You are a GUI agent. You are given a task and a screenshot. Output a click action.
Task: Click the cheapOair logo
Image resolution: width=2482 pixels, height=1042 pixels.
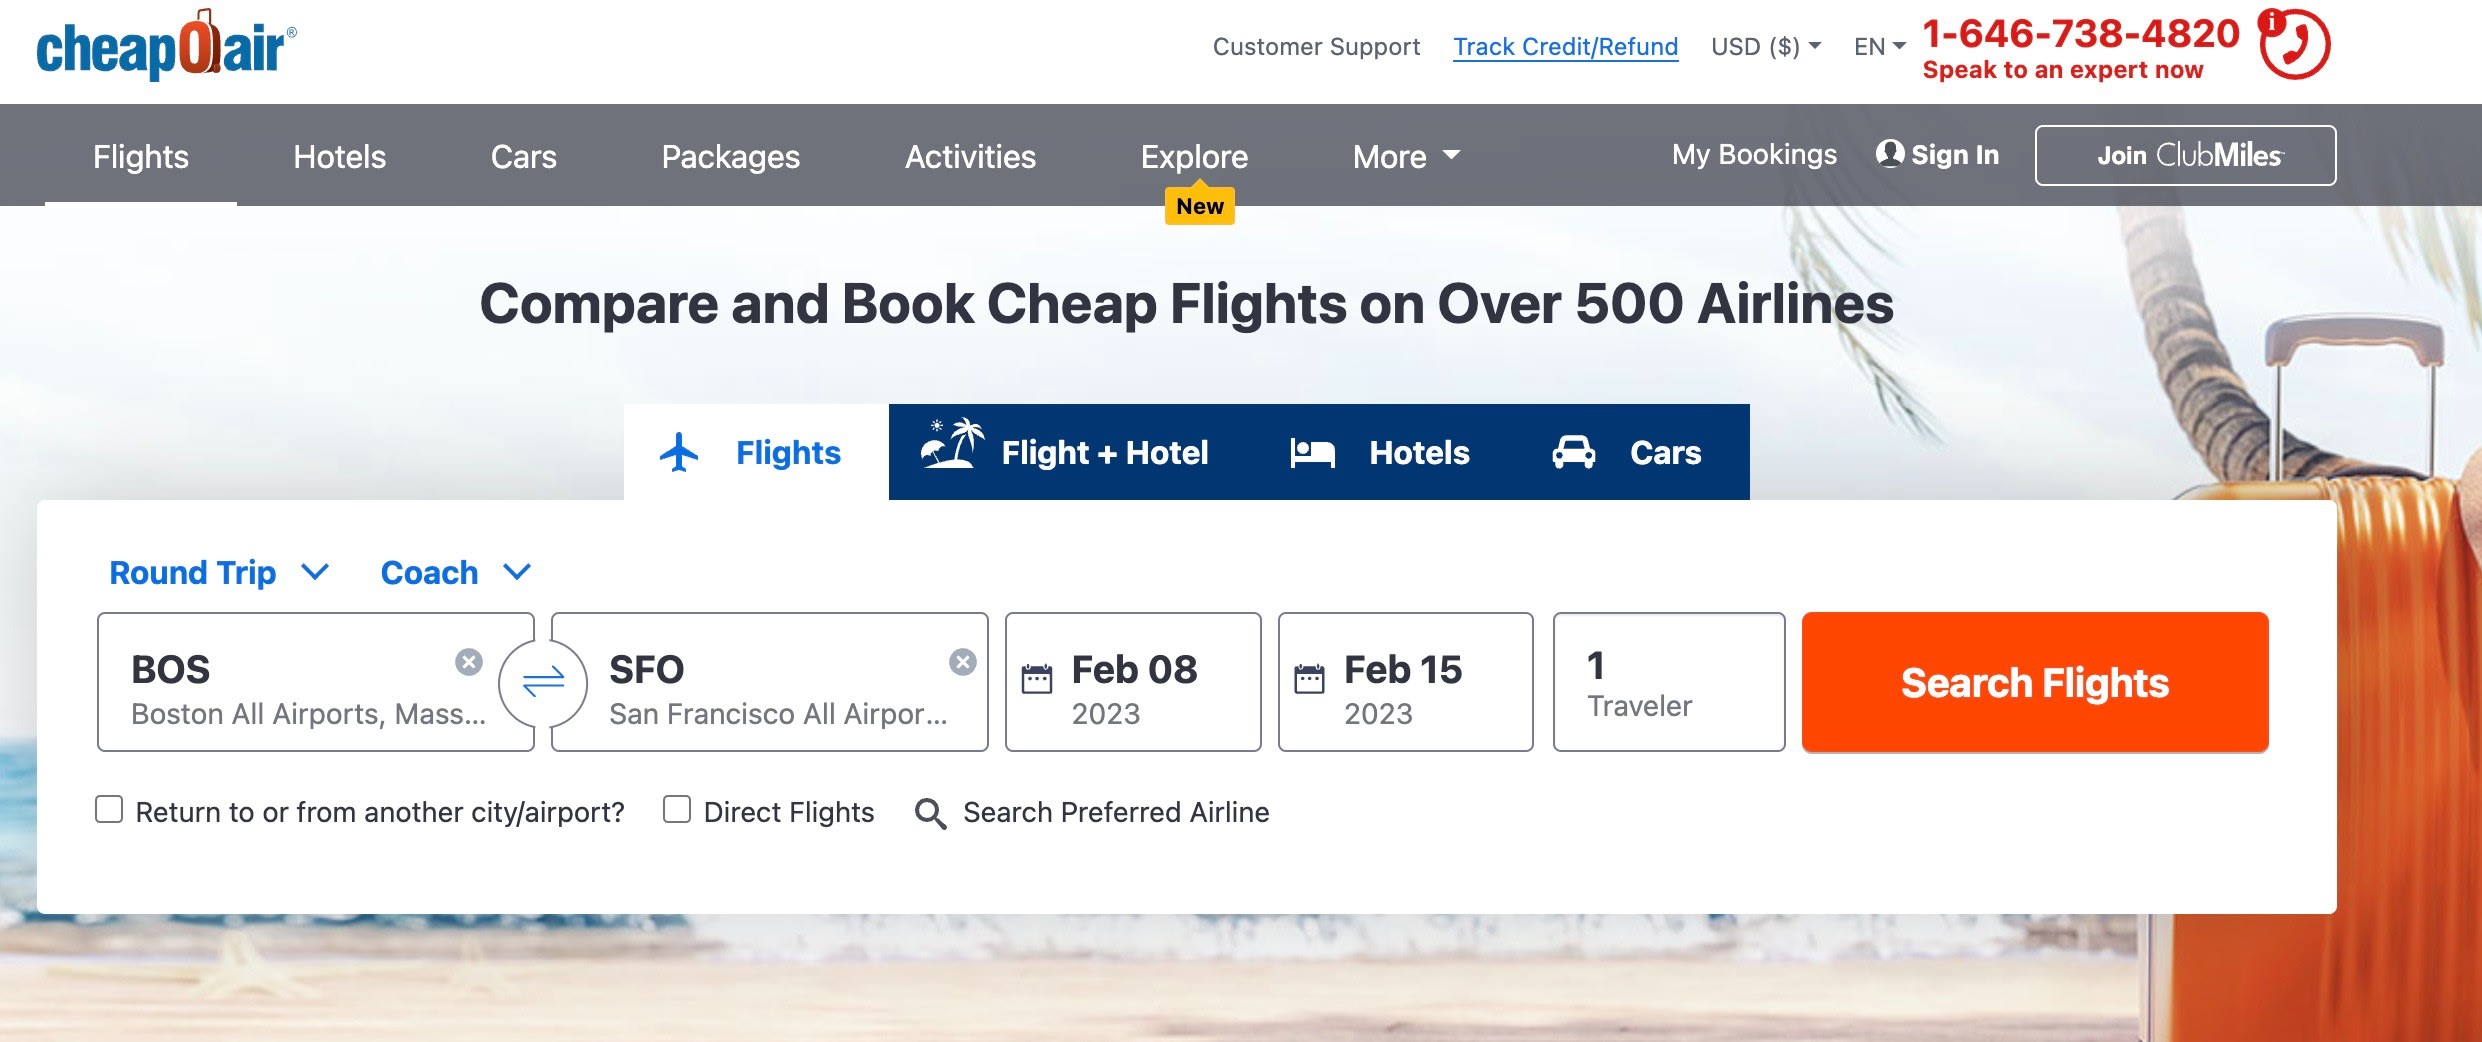point(166,46)
